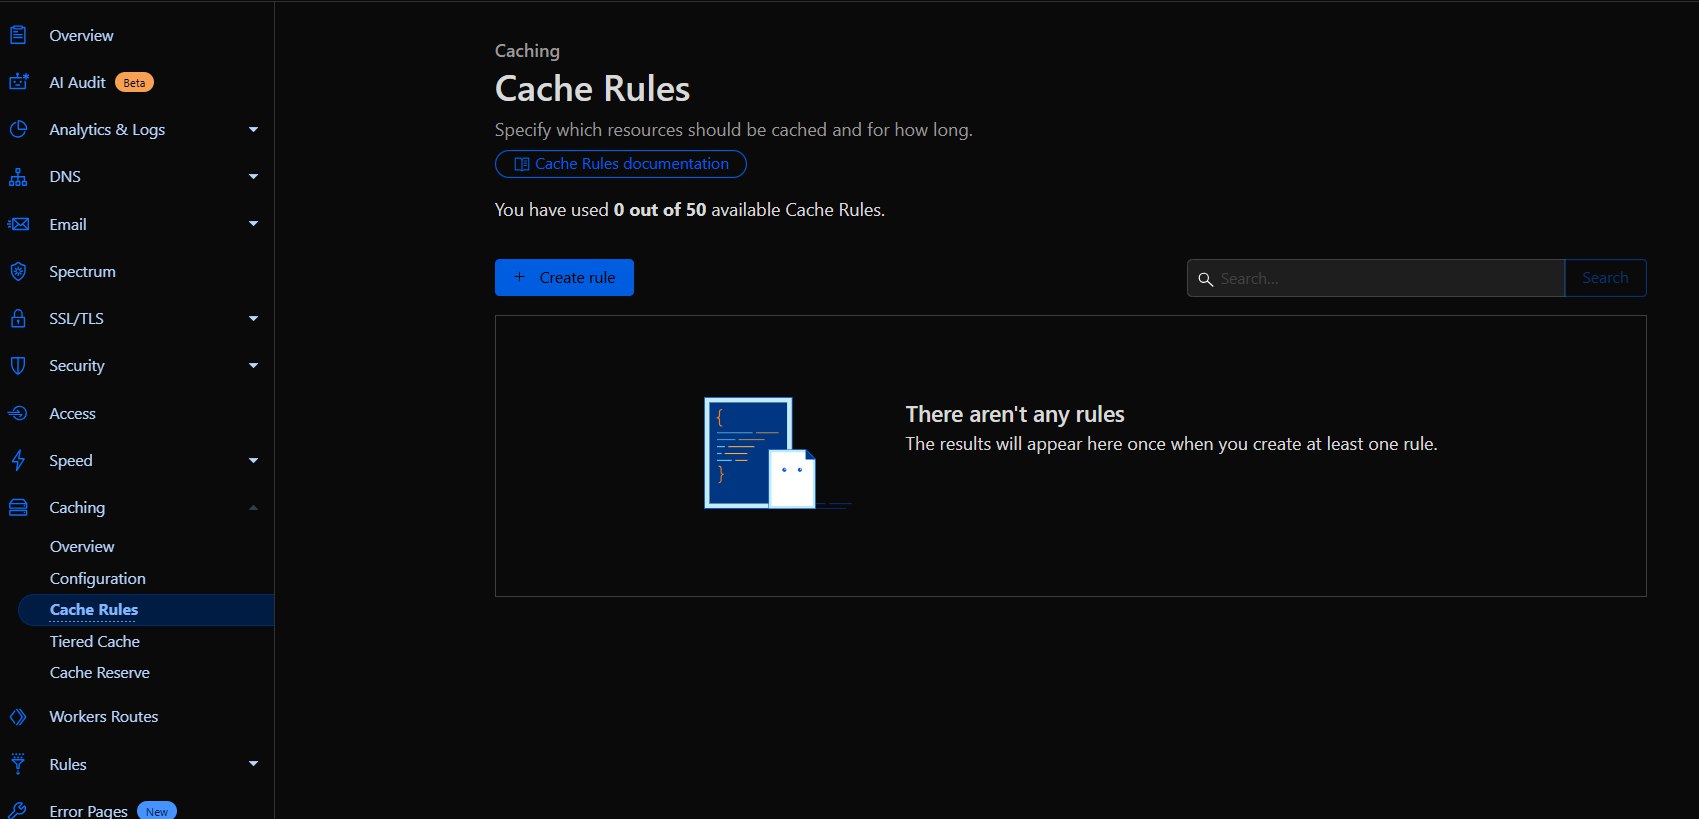Screen dimensions: 1699x819
Task: Click the Search button beside search field
Action: 1605,278
